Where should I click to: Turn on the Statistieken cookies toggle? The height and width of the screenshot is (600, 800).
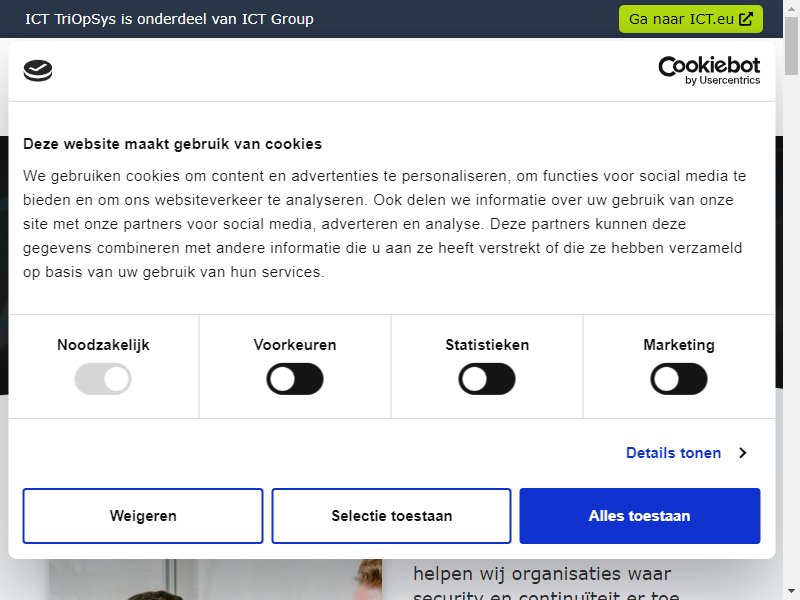click(x=487, y=379)
